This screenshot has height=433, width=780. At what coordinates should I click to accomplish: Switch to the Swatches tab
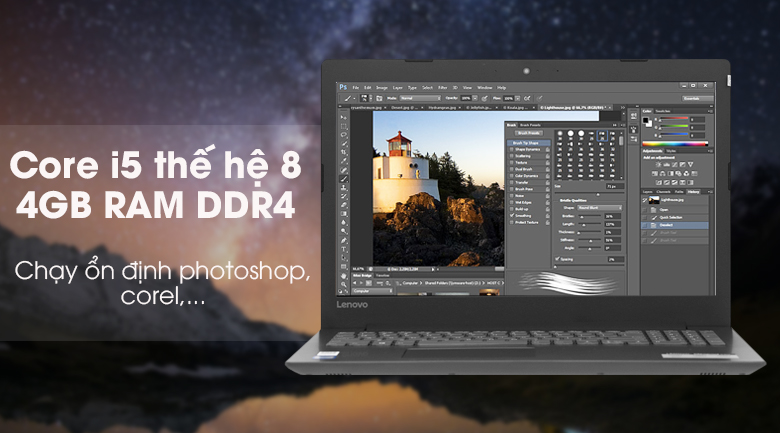(663, 111)
